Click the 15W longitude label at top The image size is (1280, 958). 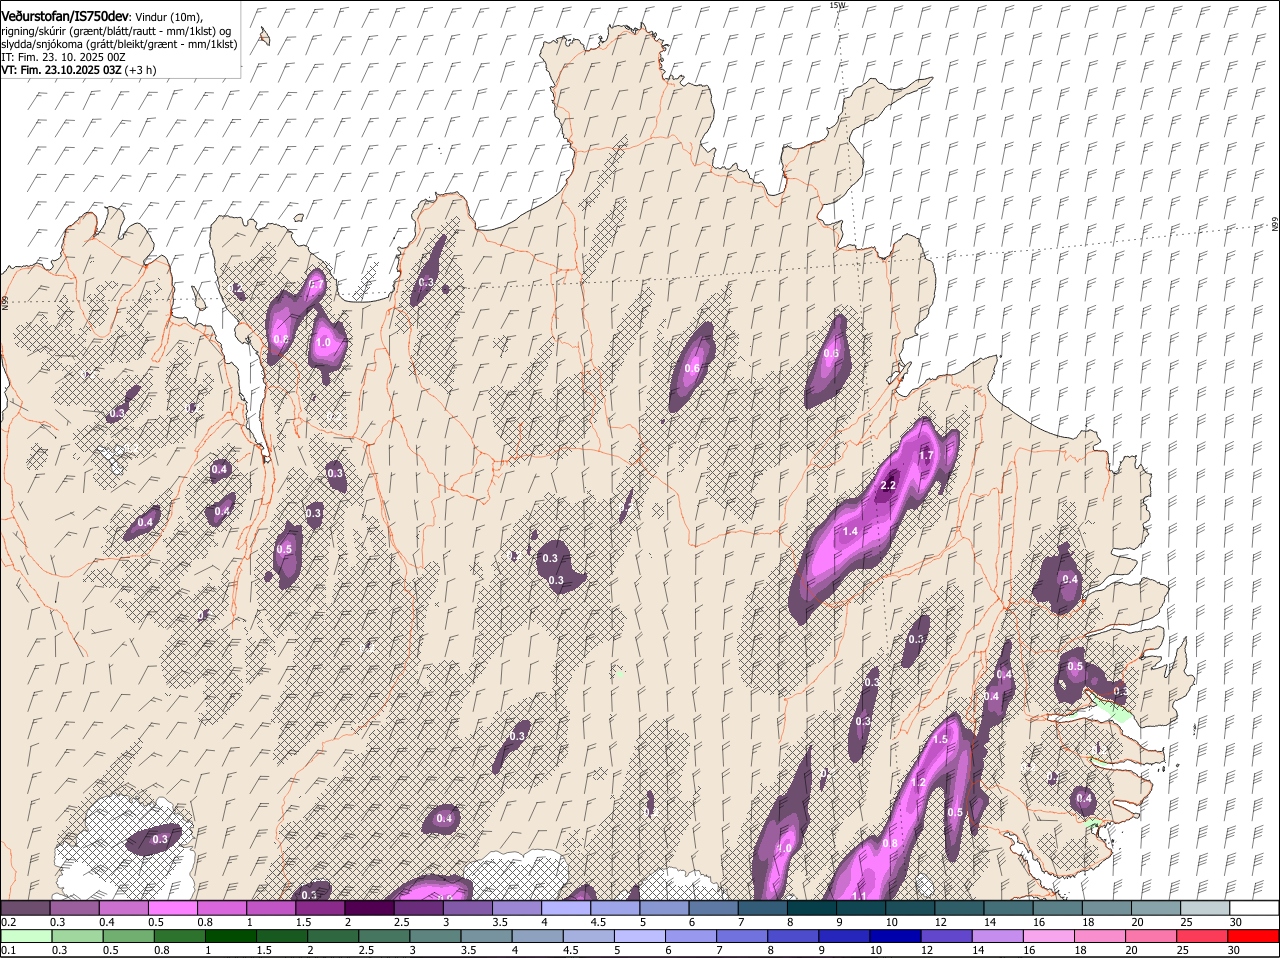click(x=837, y=6)
